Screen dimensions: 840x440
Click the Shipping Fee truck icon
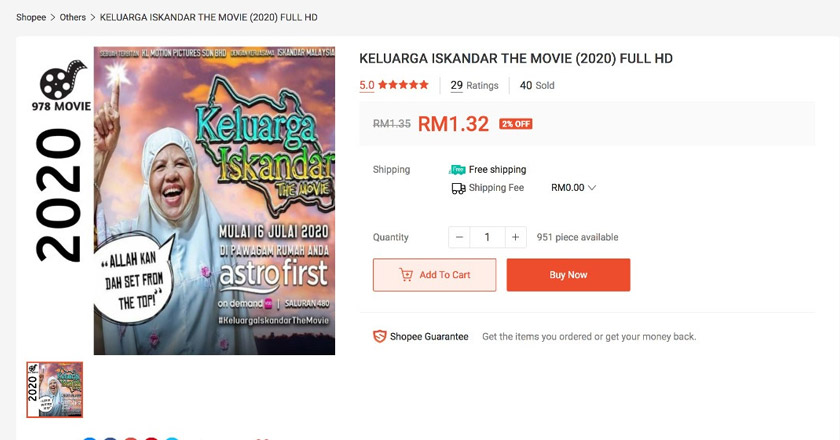[x=458, y=188]
